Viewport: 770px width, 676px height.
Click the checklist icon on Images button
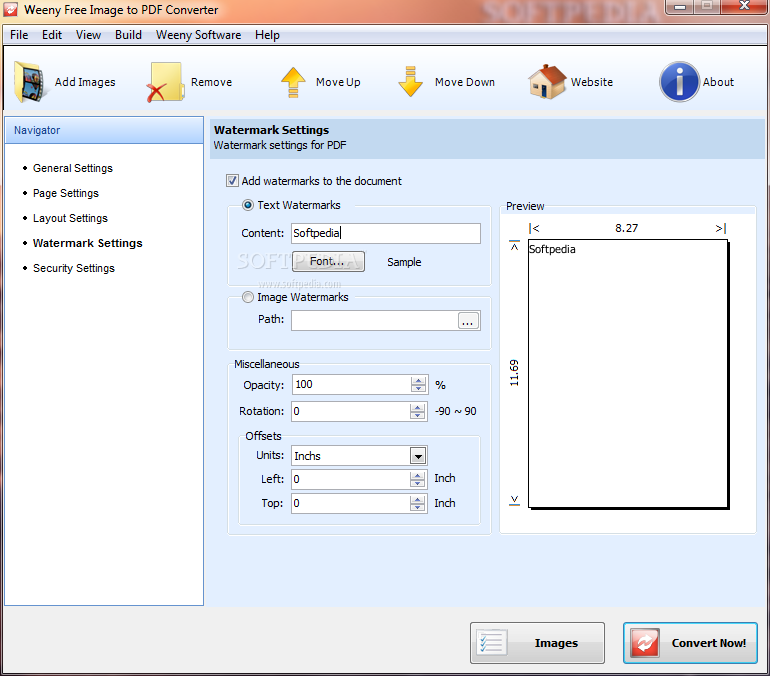click(x=492, y=643)
